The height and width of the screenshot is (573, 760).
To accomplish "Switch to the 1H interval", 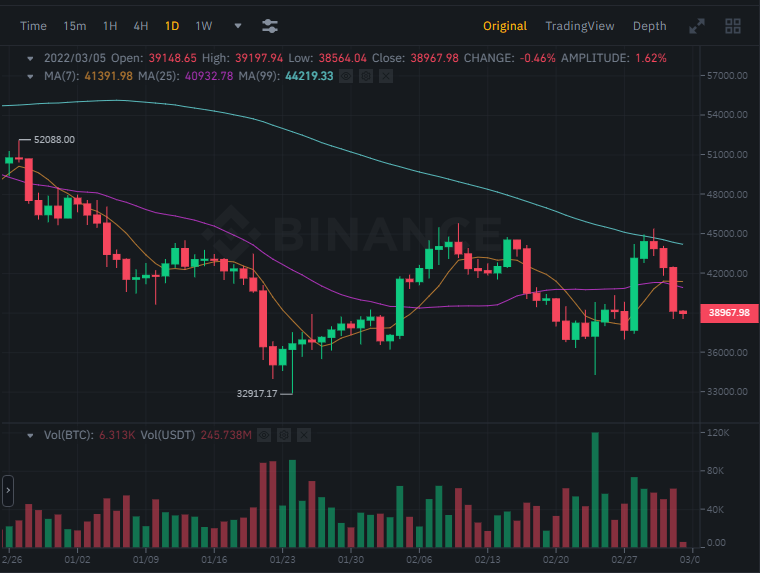I will 110,26.
